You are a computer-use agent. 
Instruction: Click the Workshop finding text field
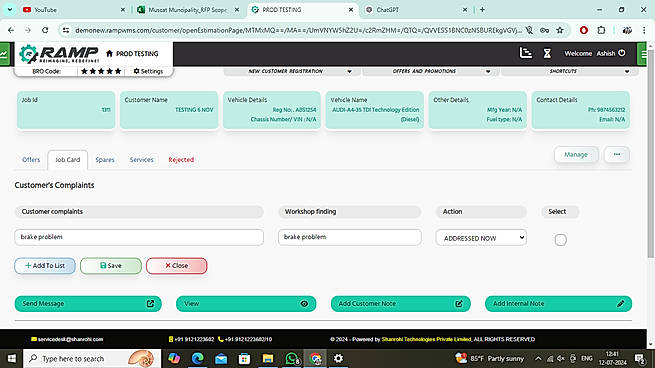(x=350, y=237)
